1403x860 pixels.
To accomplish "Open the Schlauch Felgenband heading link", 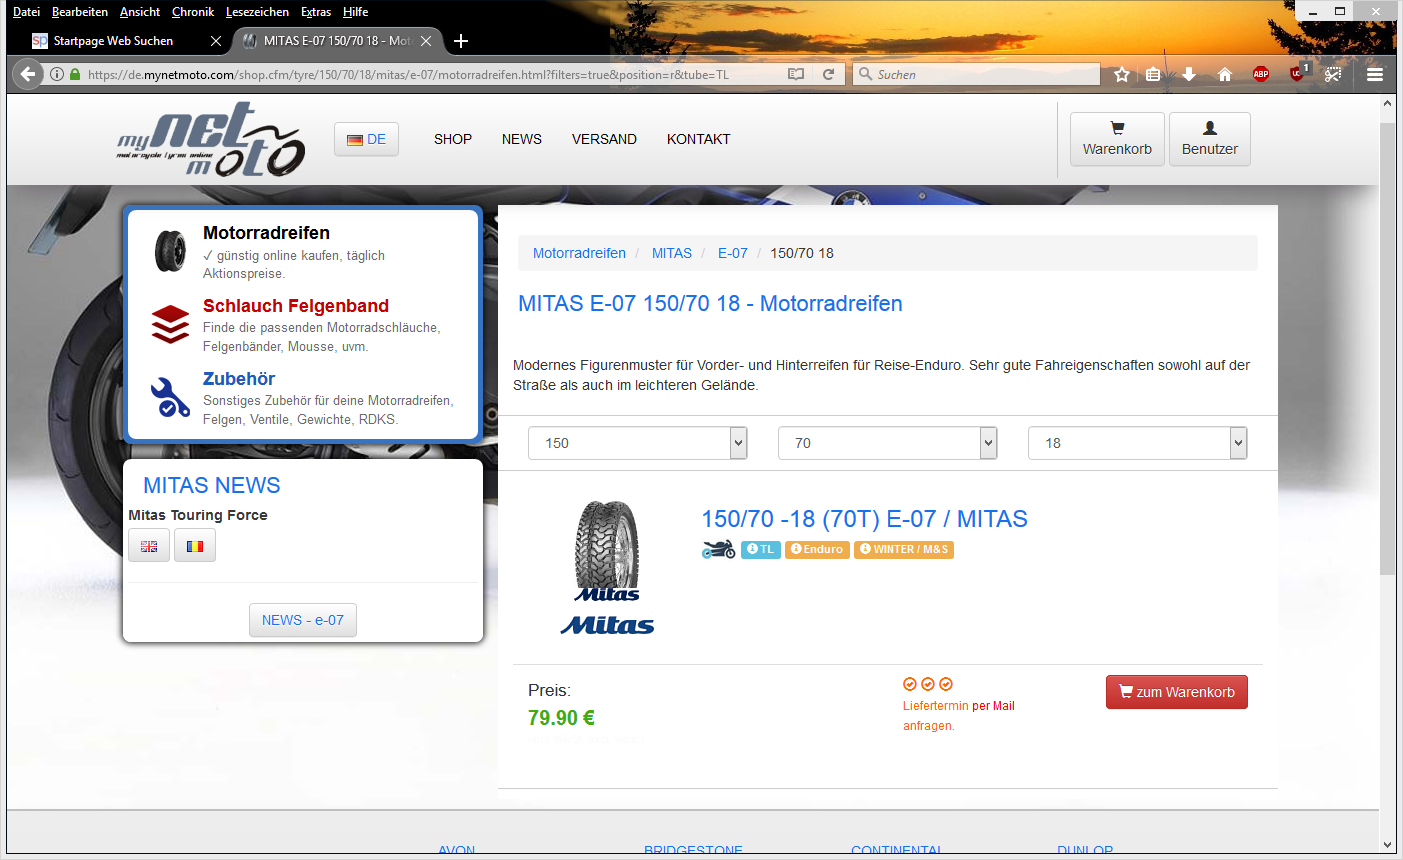I will 296,306.
